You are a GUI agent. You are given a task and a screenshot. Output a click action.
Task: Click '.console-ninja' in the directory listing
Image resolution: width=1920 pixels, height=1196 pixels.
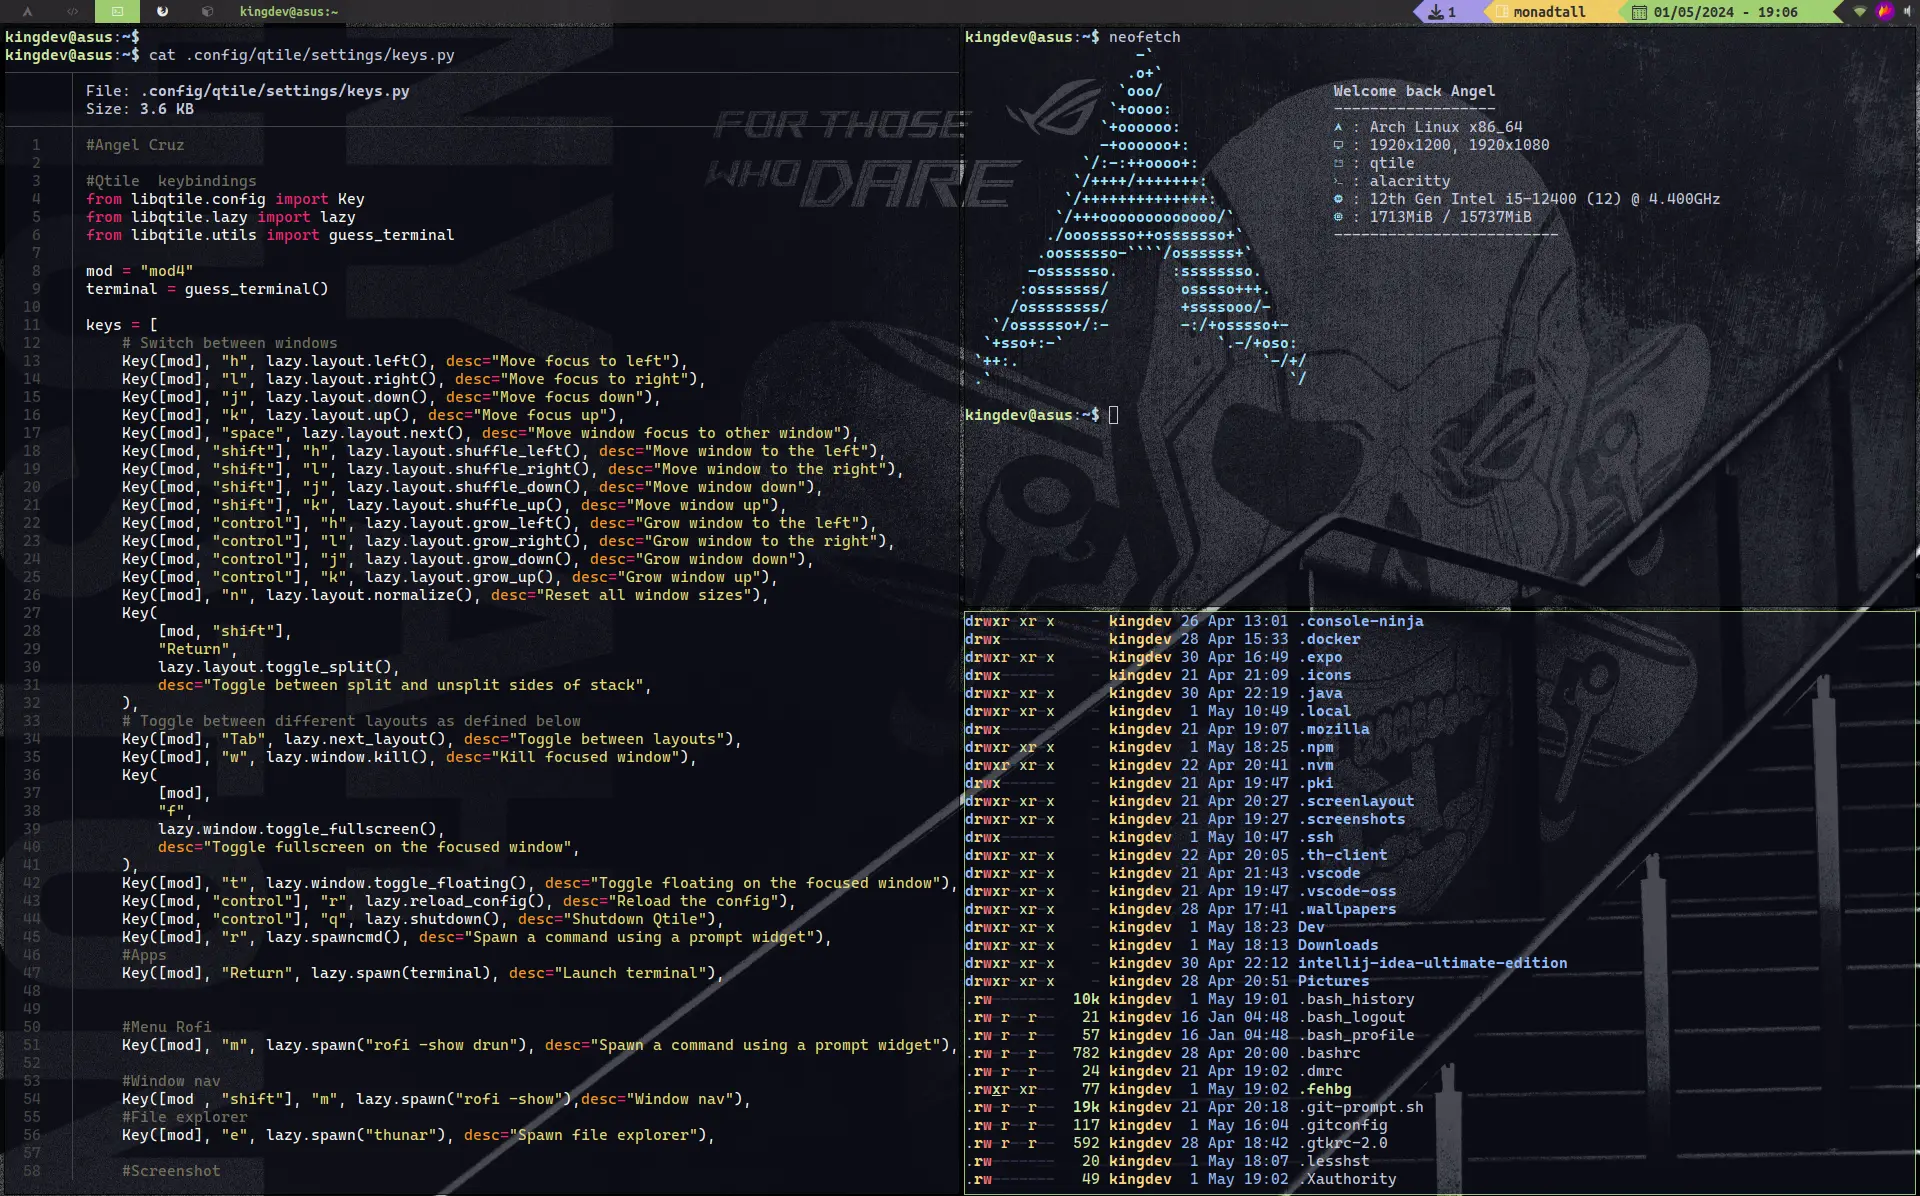(x=1360, y=621)
